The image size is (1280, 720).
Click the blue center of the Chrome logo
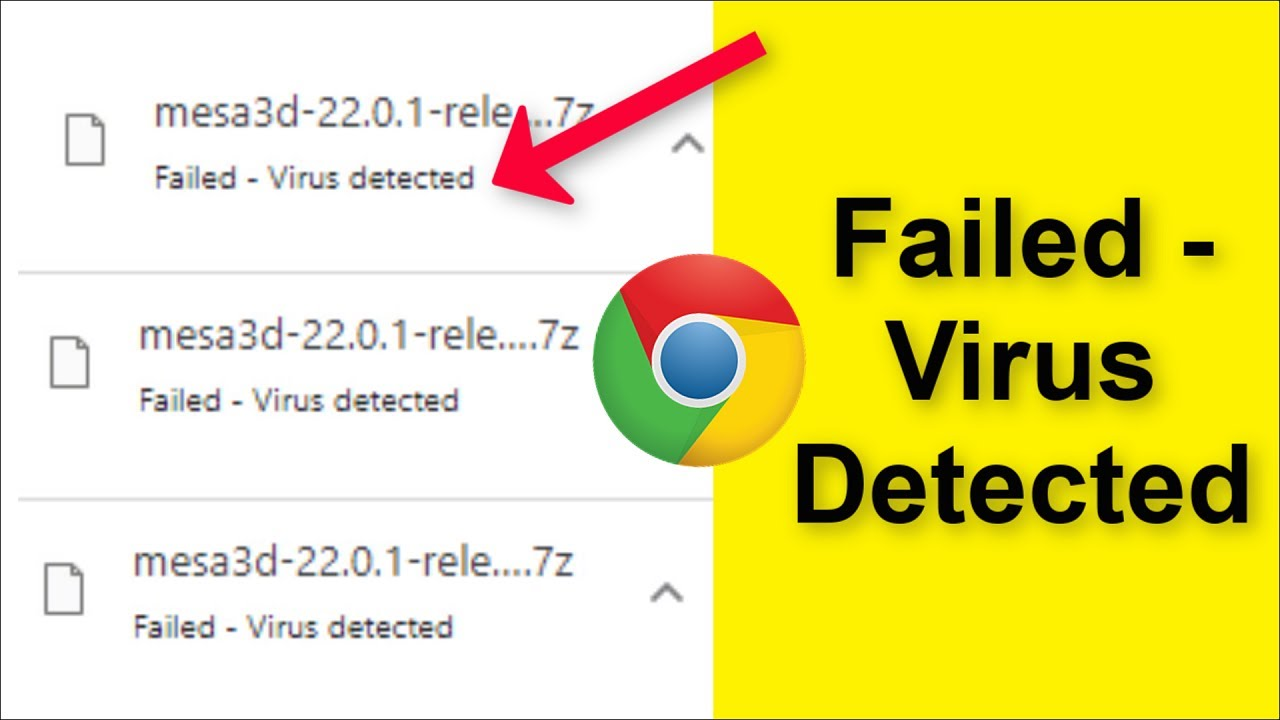pyautogui.click(x=699, y=360)
